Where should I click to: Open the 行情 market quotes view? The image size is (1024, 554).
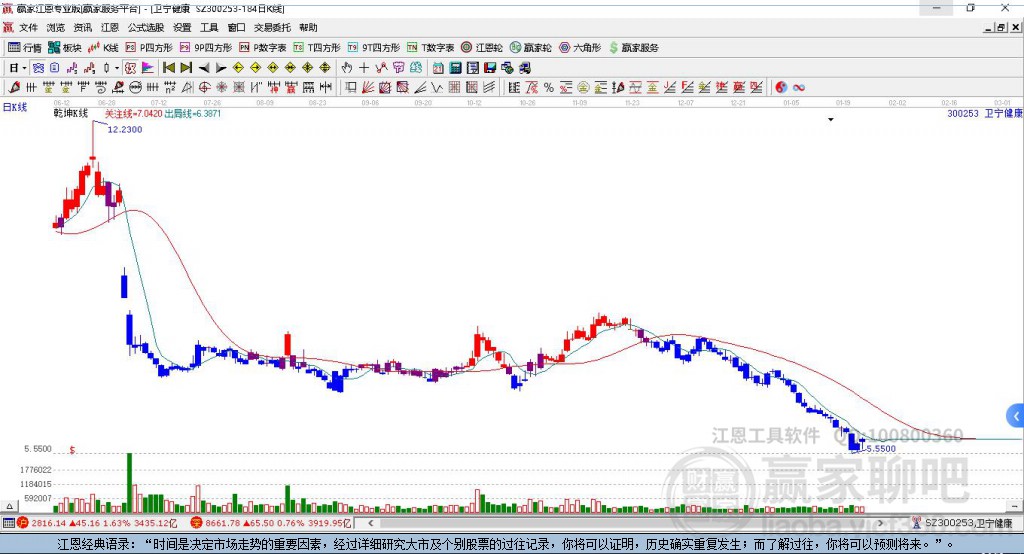tap(25, 48)
